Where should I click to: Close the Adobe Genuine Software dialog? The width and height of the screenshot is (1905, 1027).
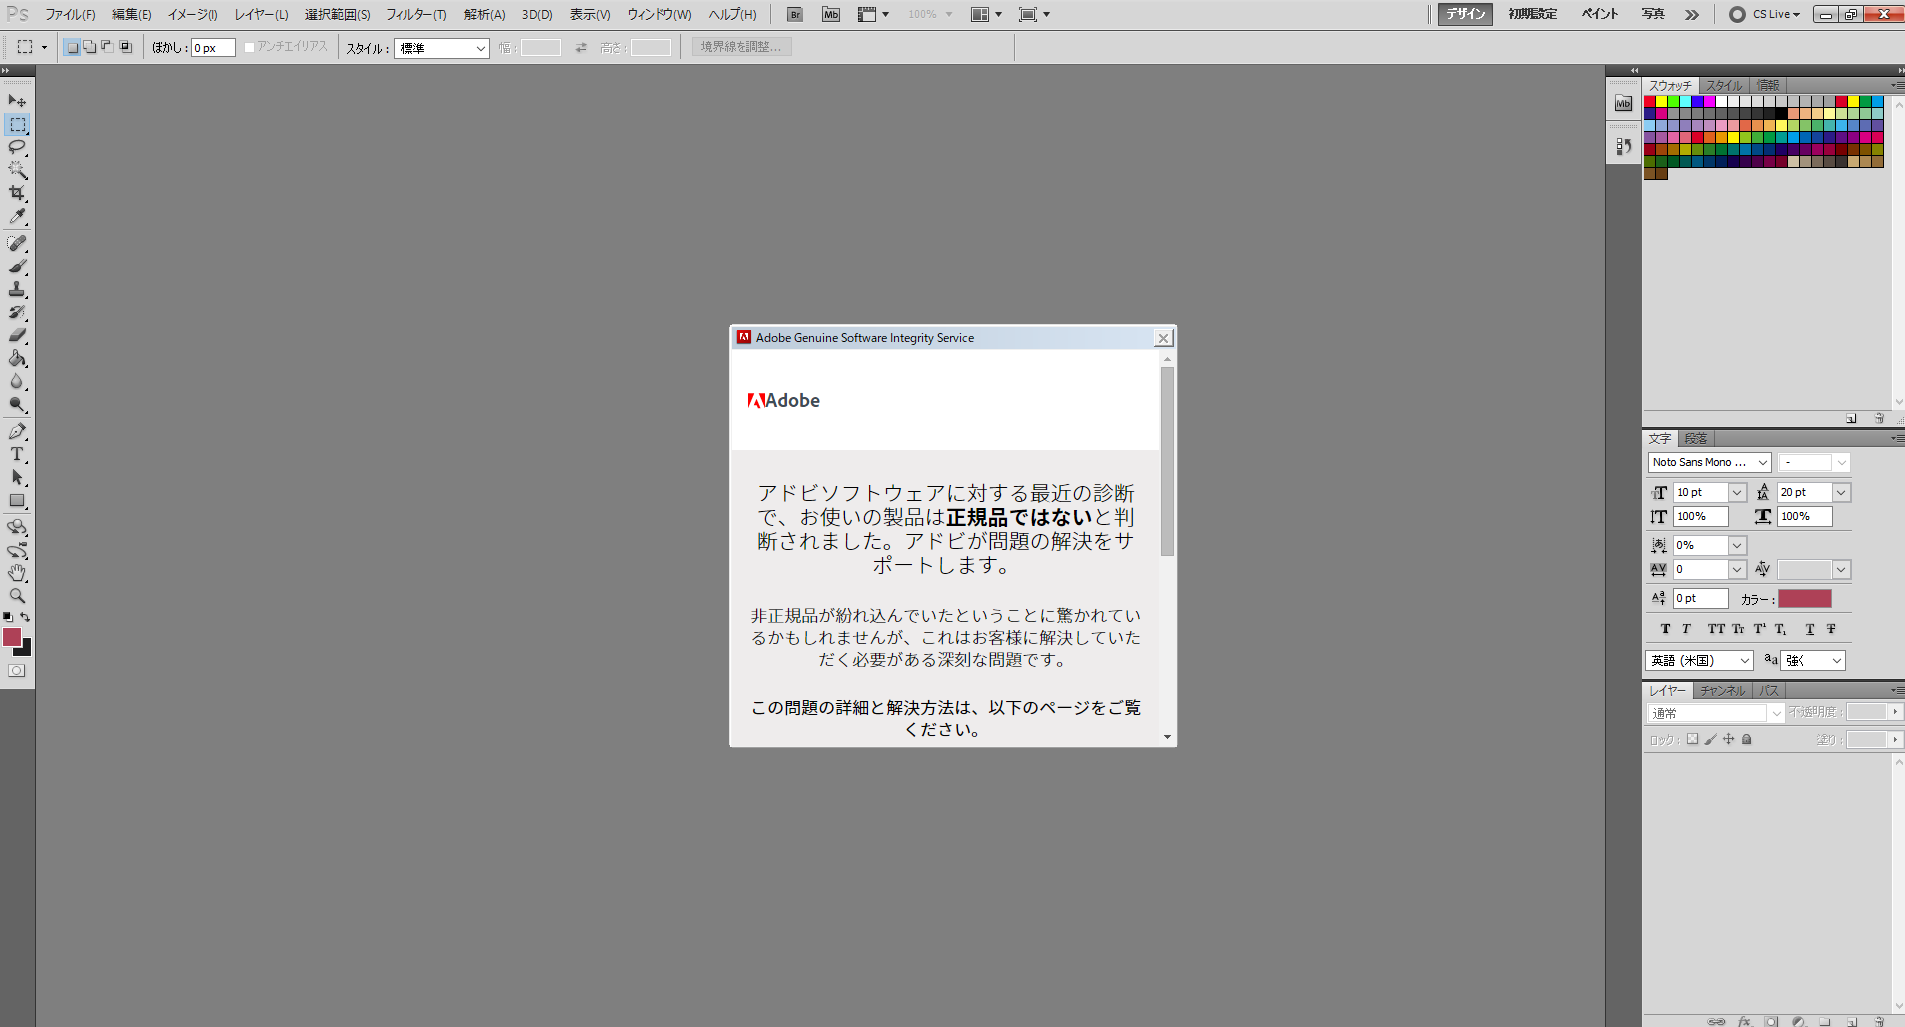[x=1163, y=338]
